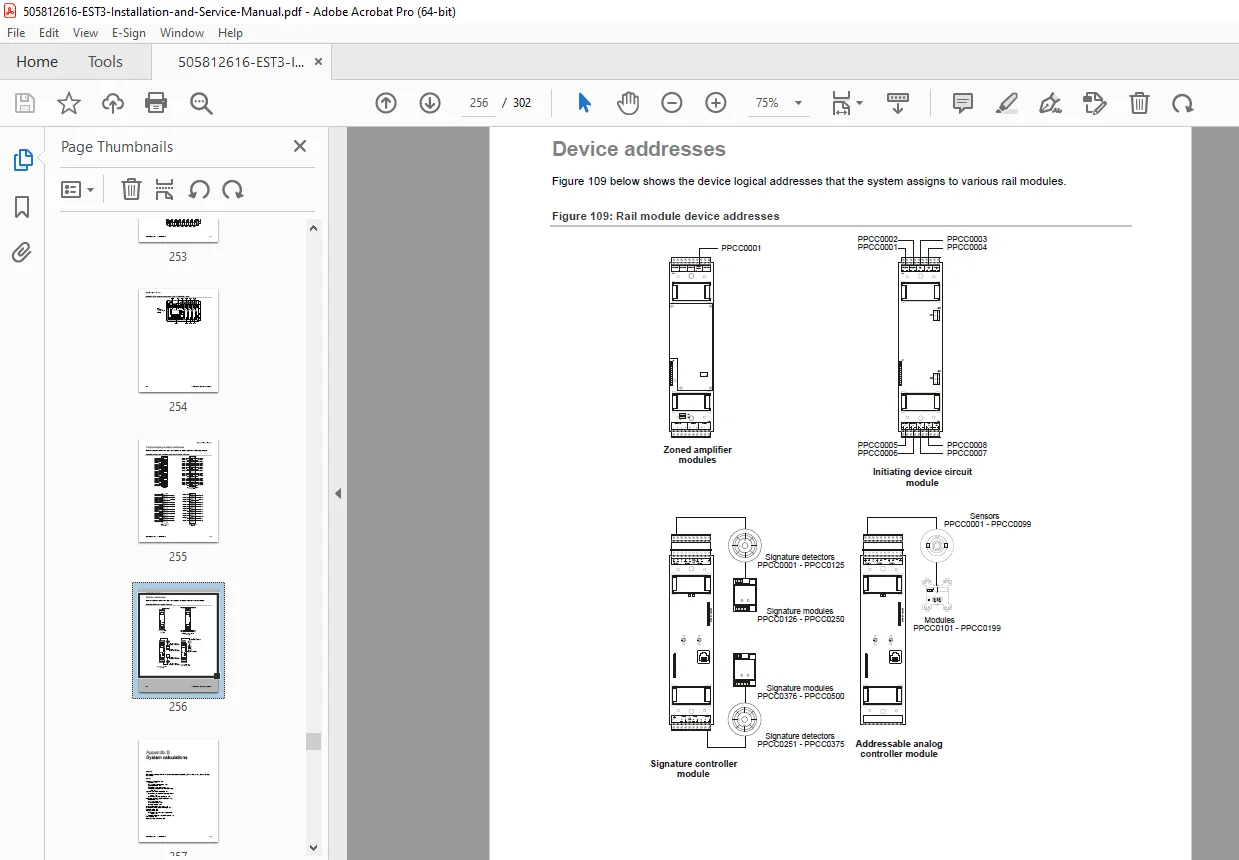The height and width of the screenshot is (860, 1239).
Task: Click the 'Signature controller module' label
Action: 693,768
